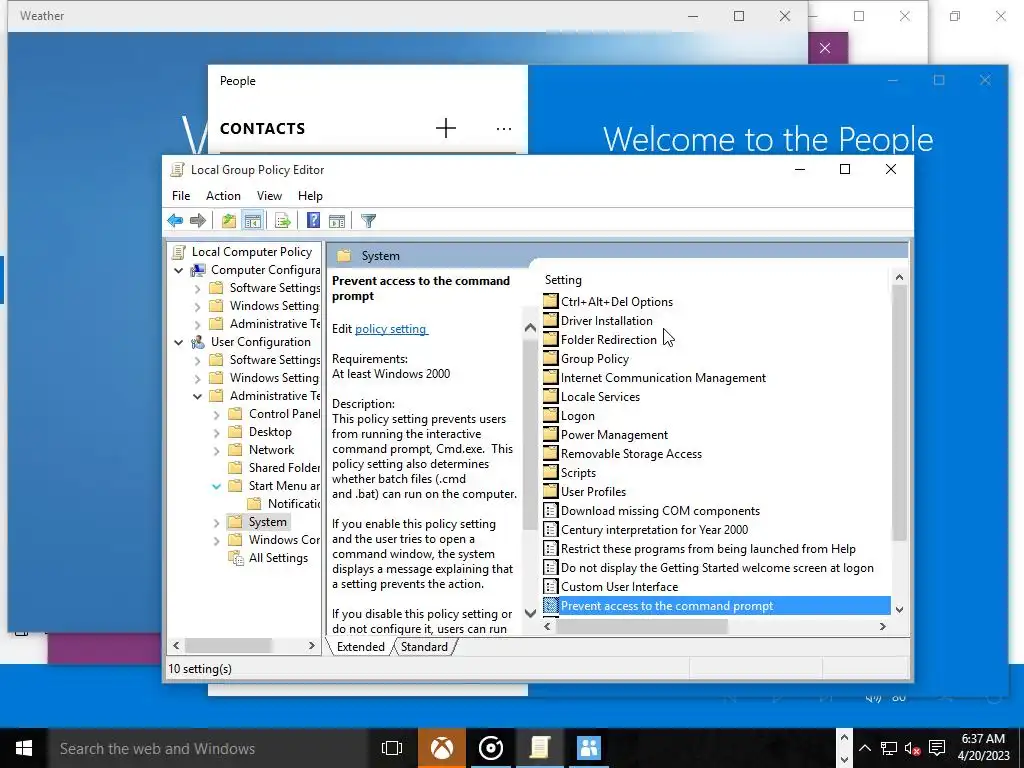The image size is (1024, 768).
Task: Select the Network folder in tree
Action: coord(271,450)
